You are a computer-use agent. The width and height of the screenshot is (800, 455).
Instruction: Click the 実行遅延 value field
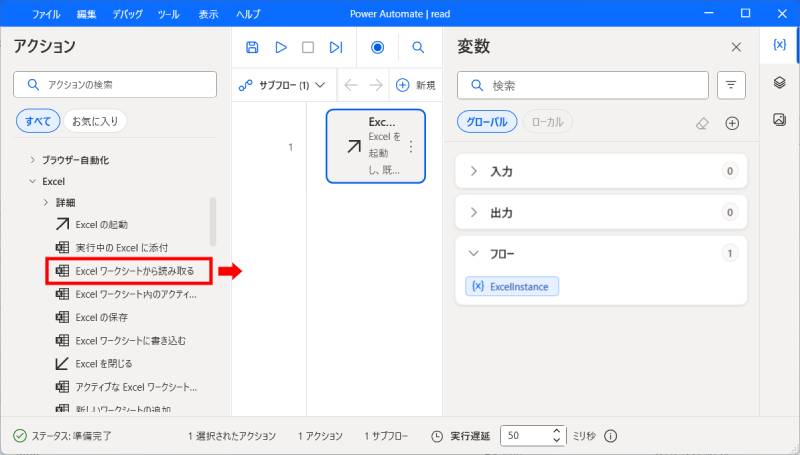click(526, 436)
